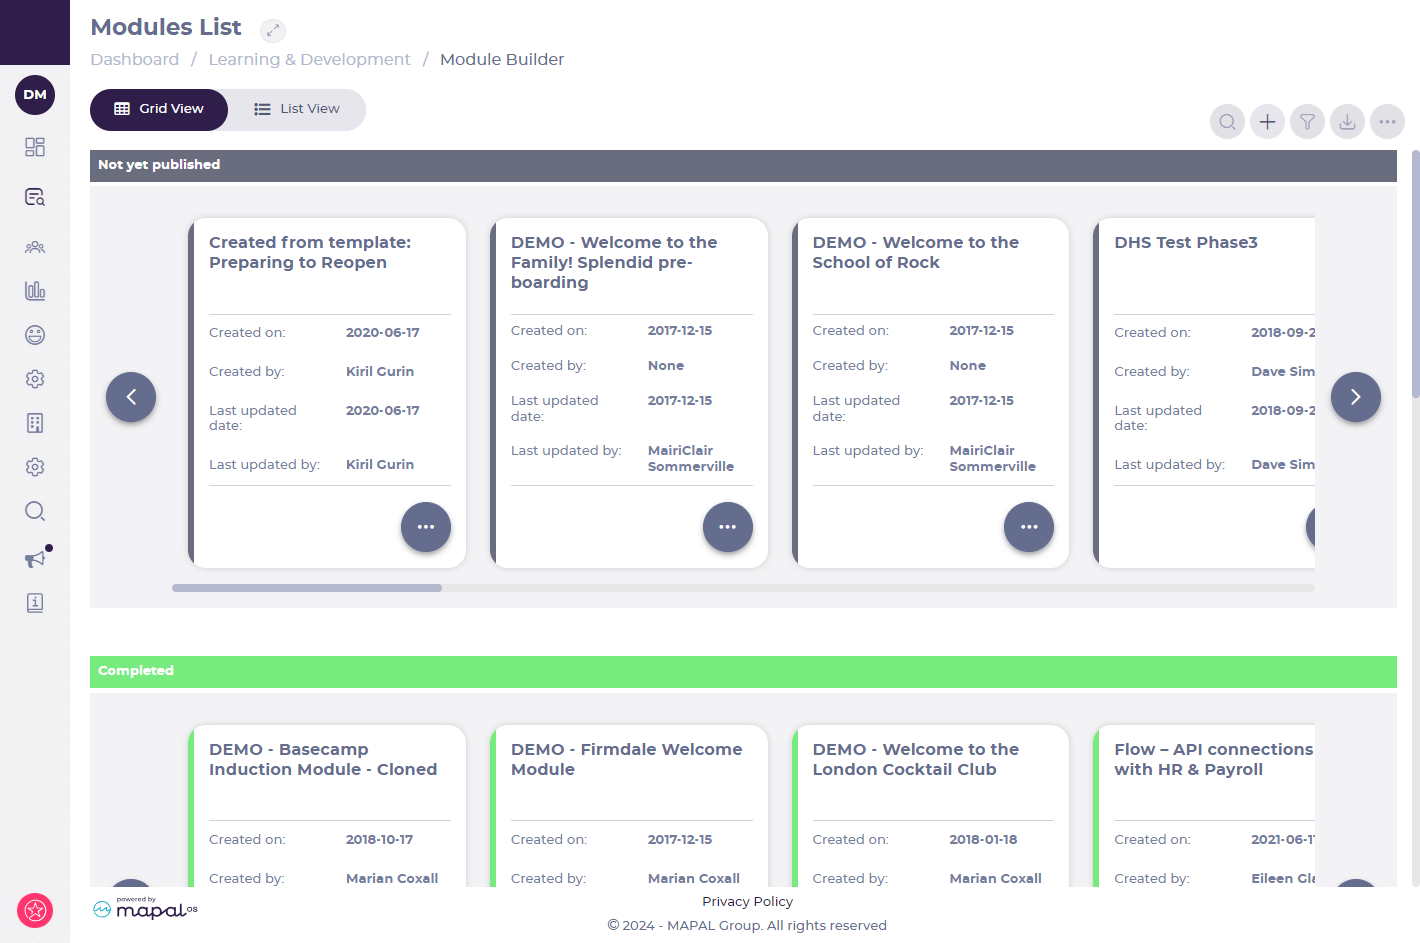Click the pink star badge icon
1420x943 pixels.
click(x=35, y=910)
